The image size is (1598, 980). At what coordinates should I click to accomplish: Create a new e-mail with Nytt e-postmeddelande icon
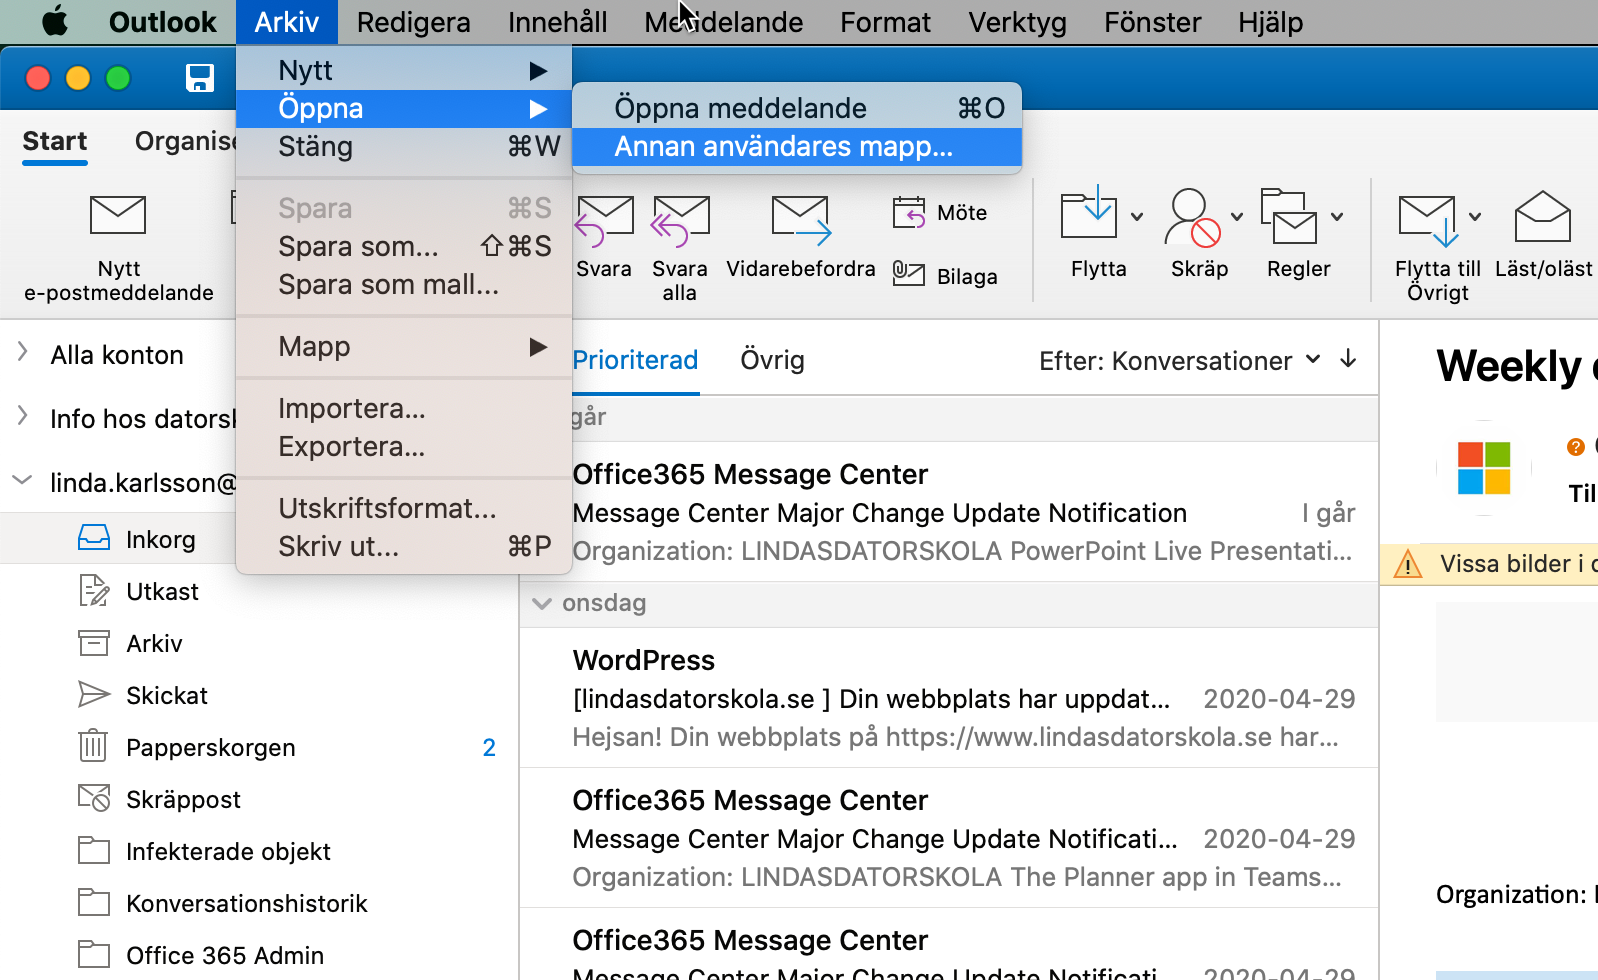point(118,215)
